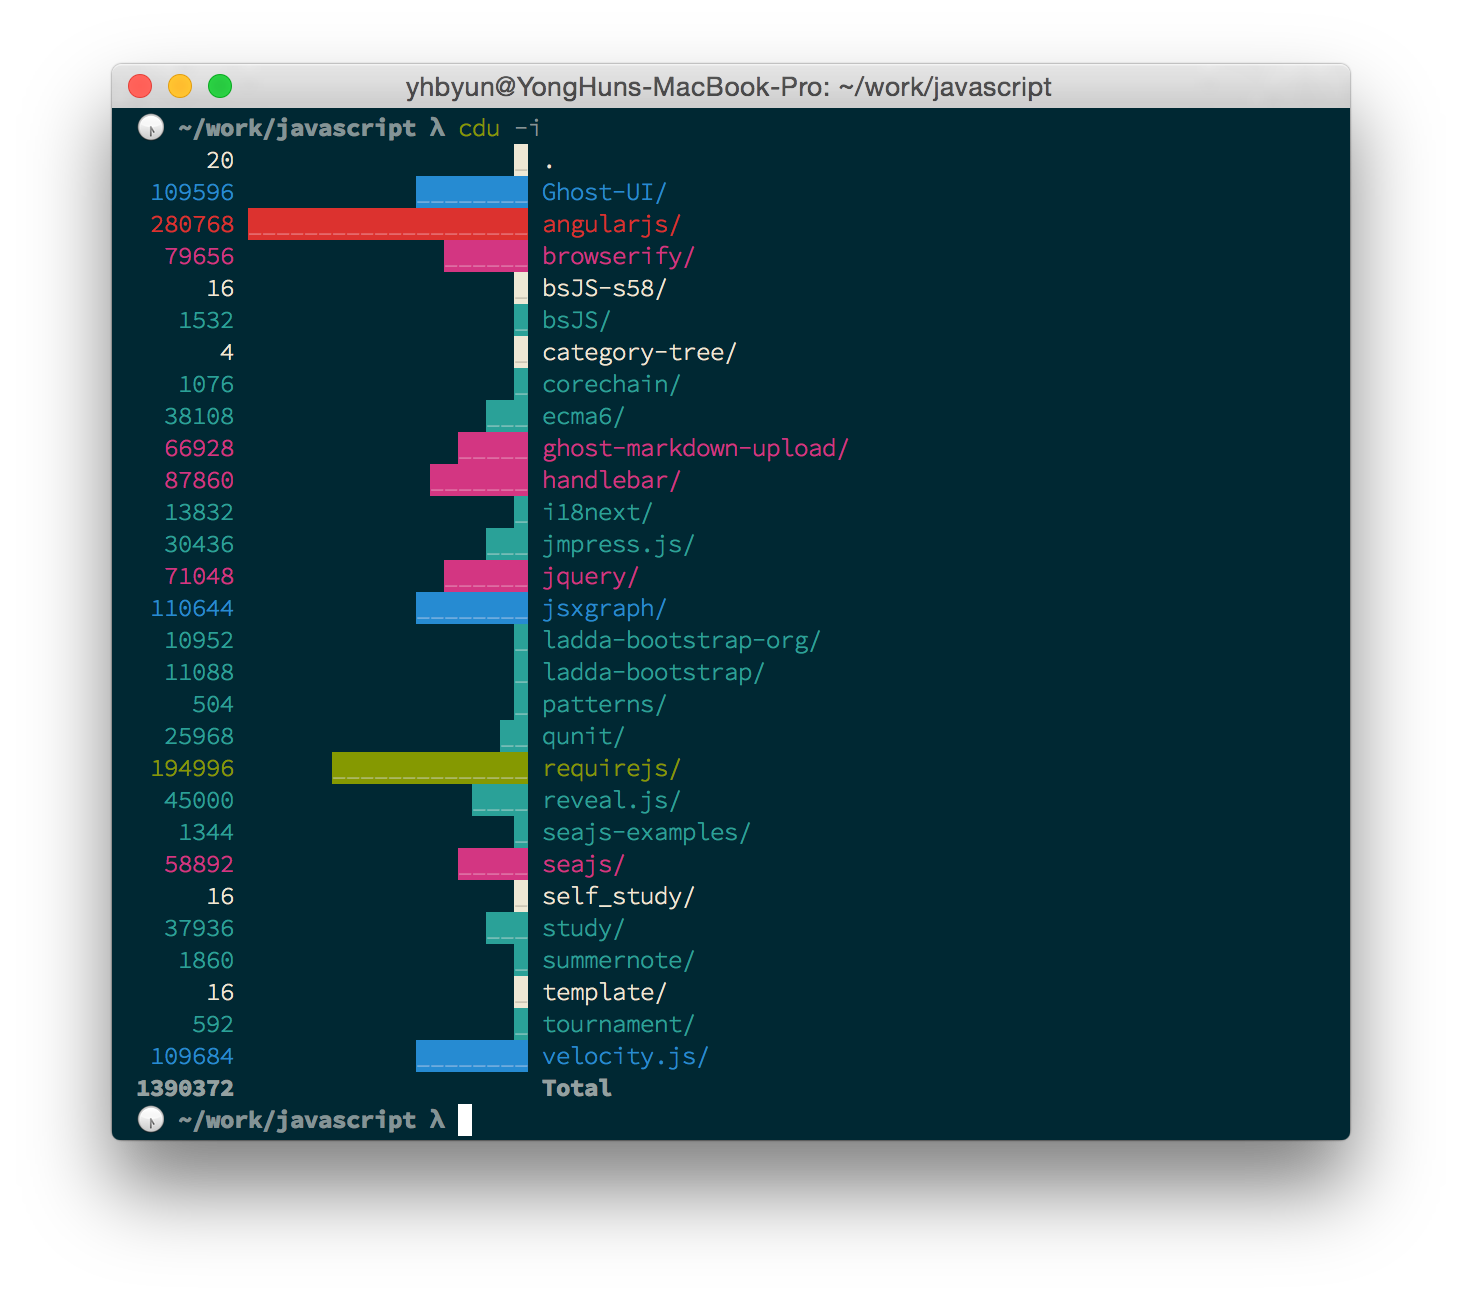Viewport: 1462px width, 1300px height.
Task: Select the 'bsJS-s58/' directory name
Action: click(x=604, y=288)
